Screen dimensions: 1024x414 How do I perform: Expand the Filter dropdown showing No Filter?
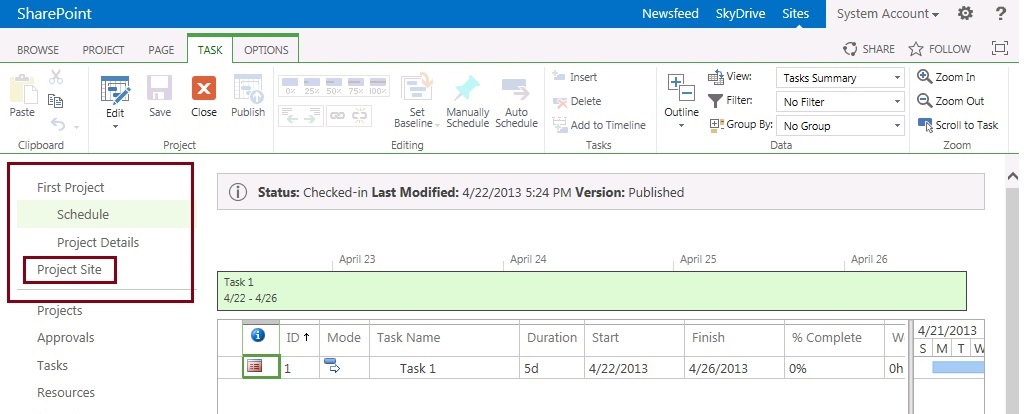coord(840,102)
